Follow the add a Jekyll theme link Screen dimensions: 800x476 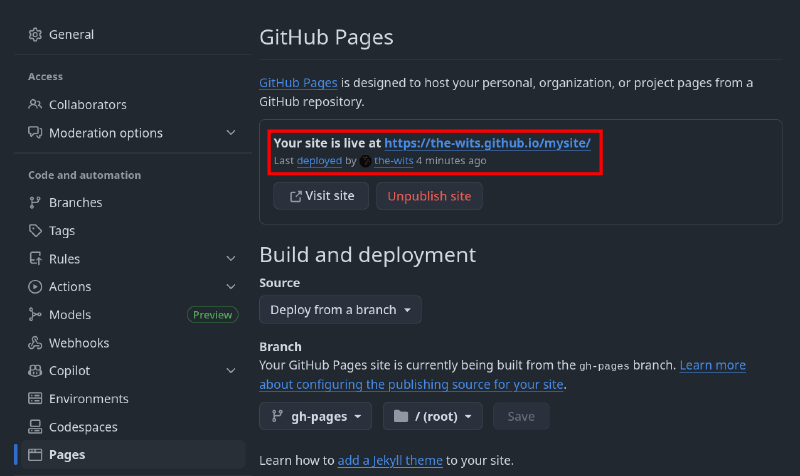tap(389, 460)
